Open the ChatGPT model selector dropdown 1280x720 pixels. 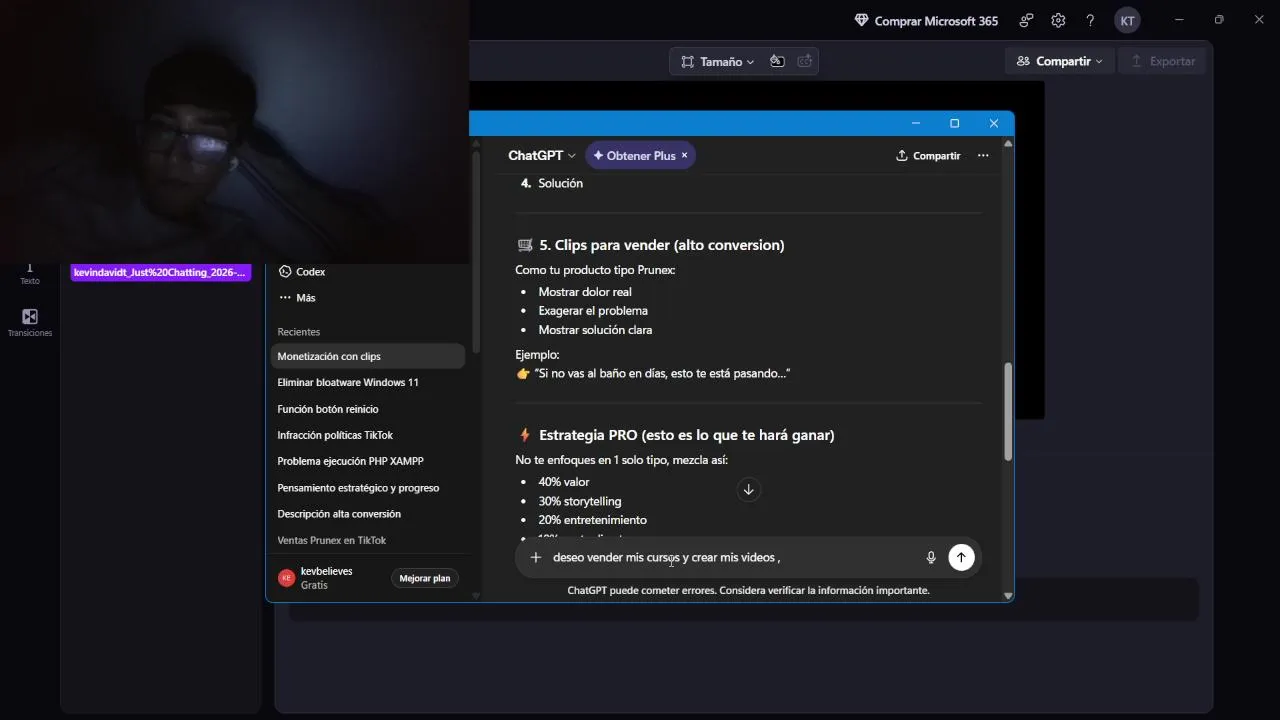coord(541,155)
